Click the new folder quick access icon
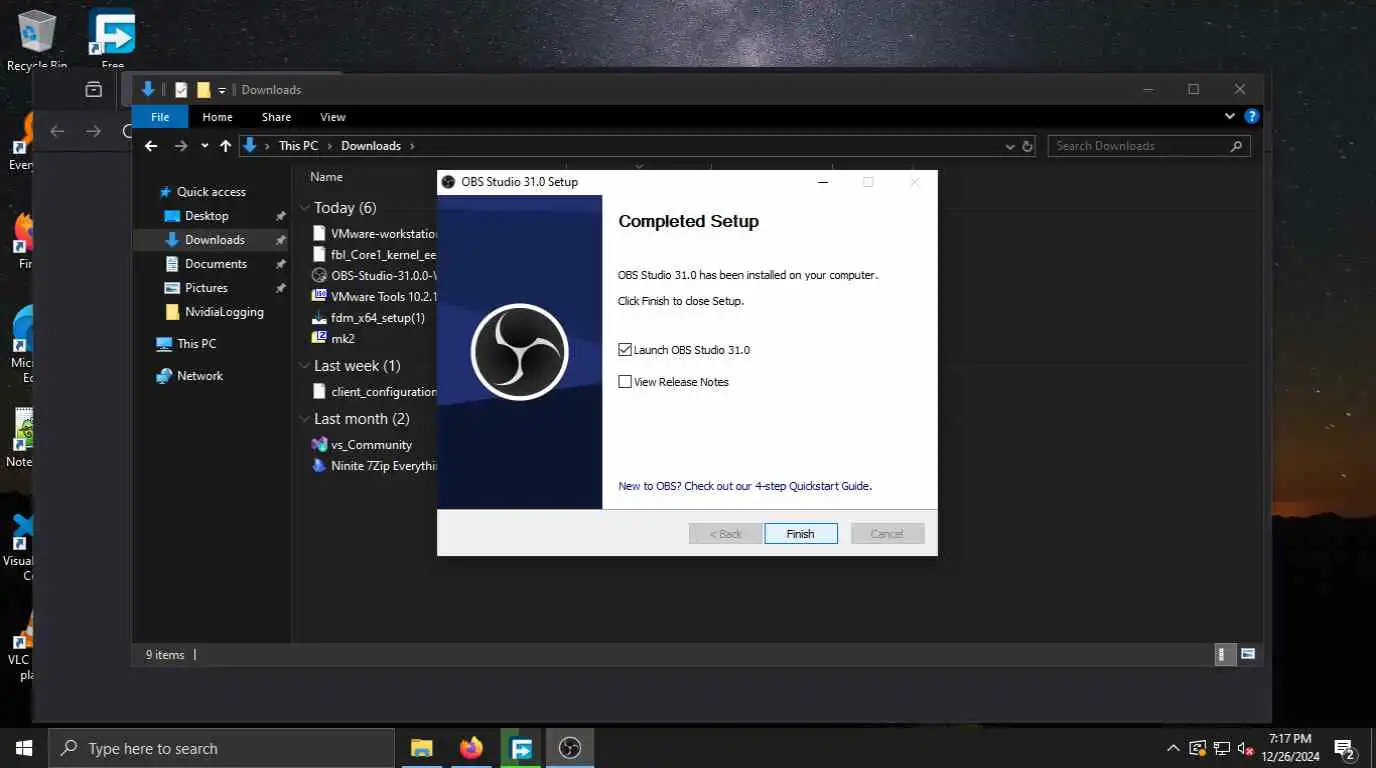Screen dimensions: 1376x768 tap(203, 90)
